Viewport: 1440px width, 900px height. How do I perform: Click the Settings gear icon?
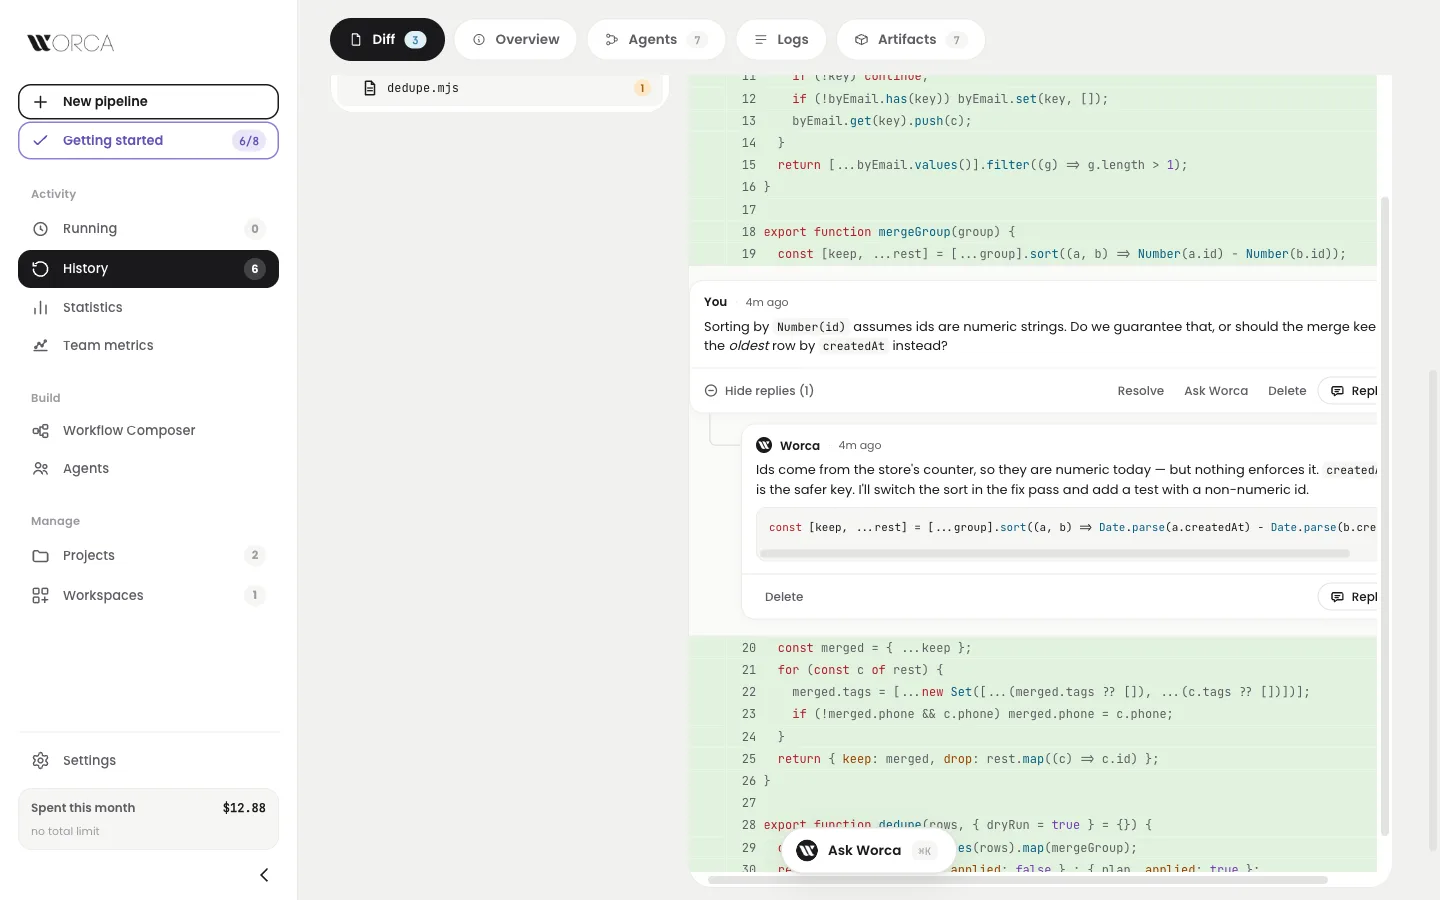pyautogui.click(x=40, y=761)
